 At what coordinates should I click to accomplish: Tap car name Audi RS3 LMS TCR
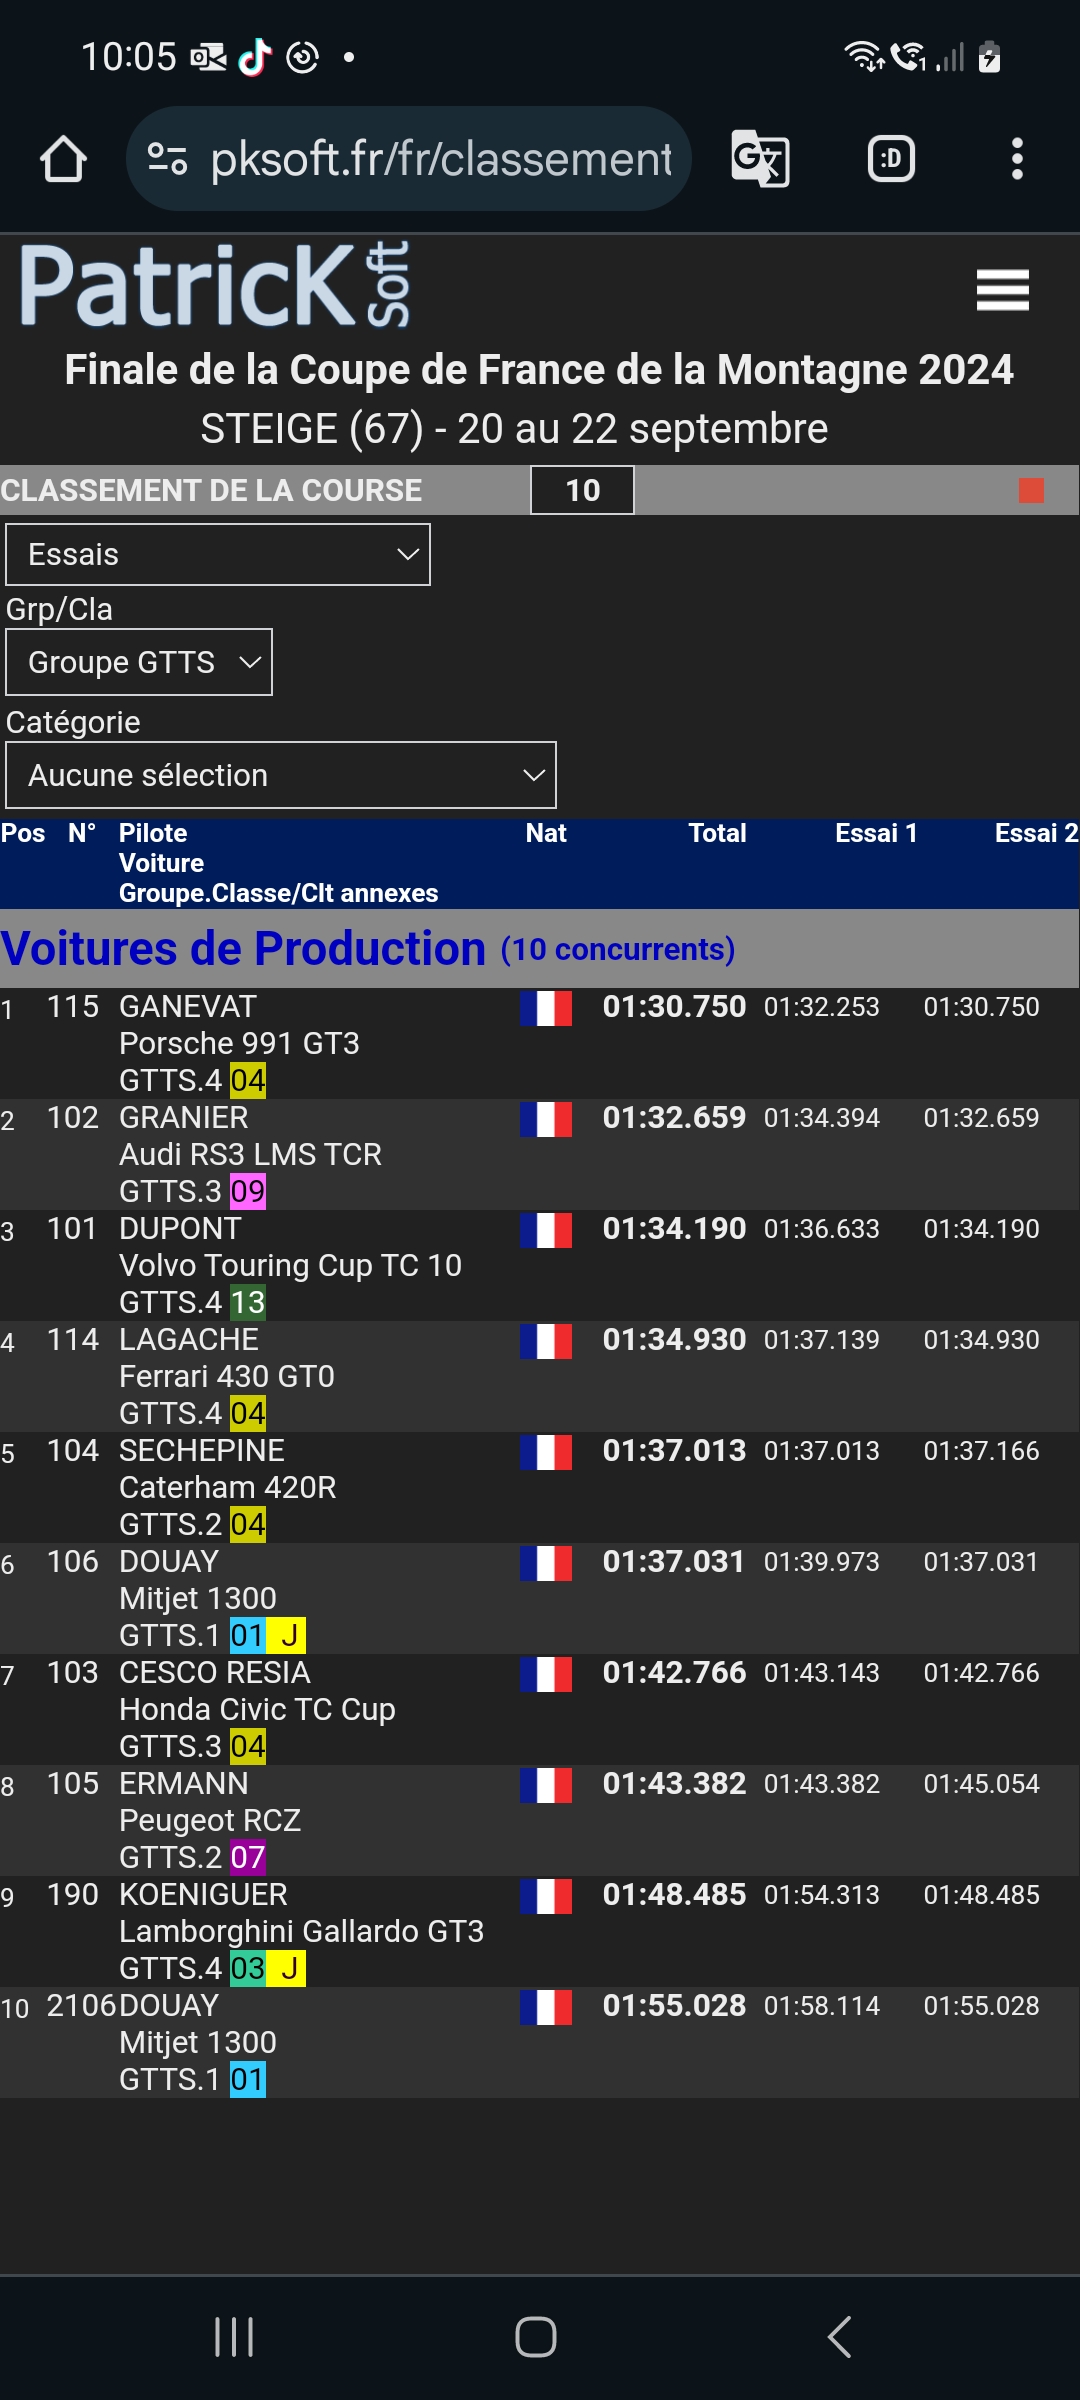pos(250,1155)
